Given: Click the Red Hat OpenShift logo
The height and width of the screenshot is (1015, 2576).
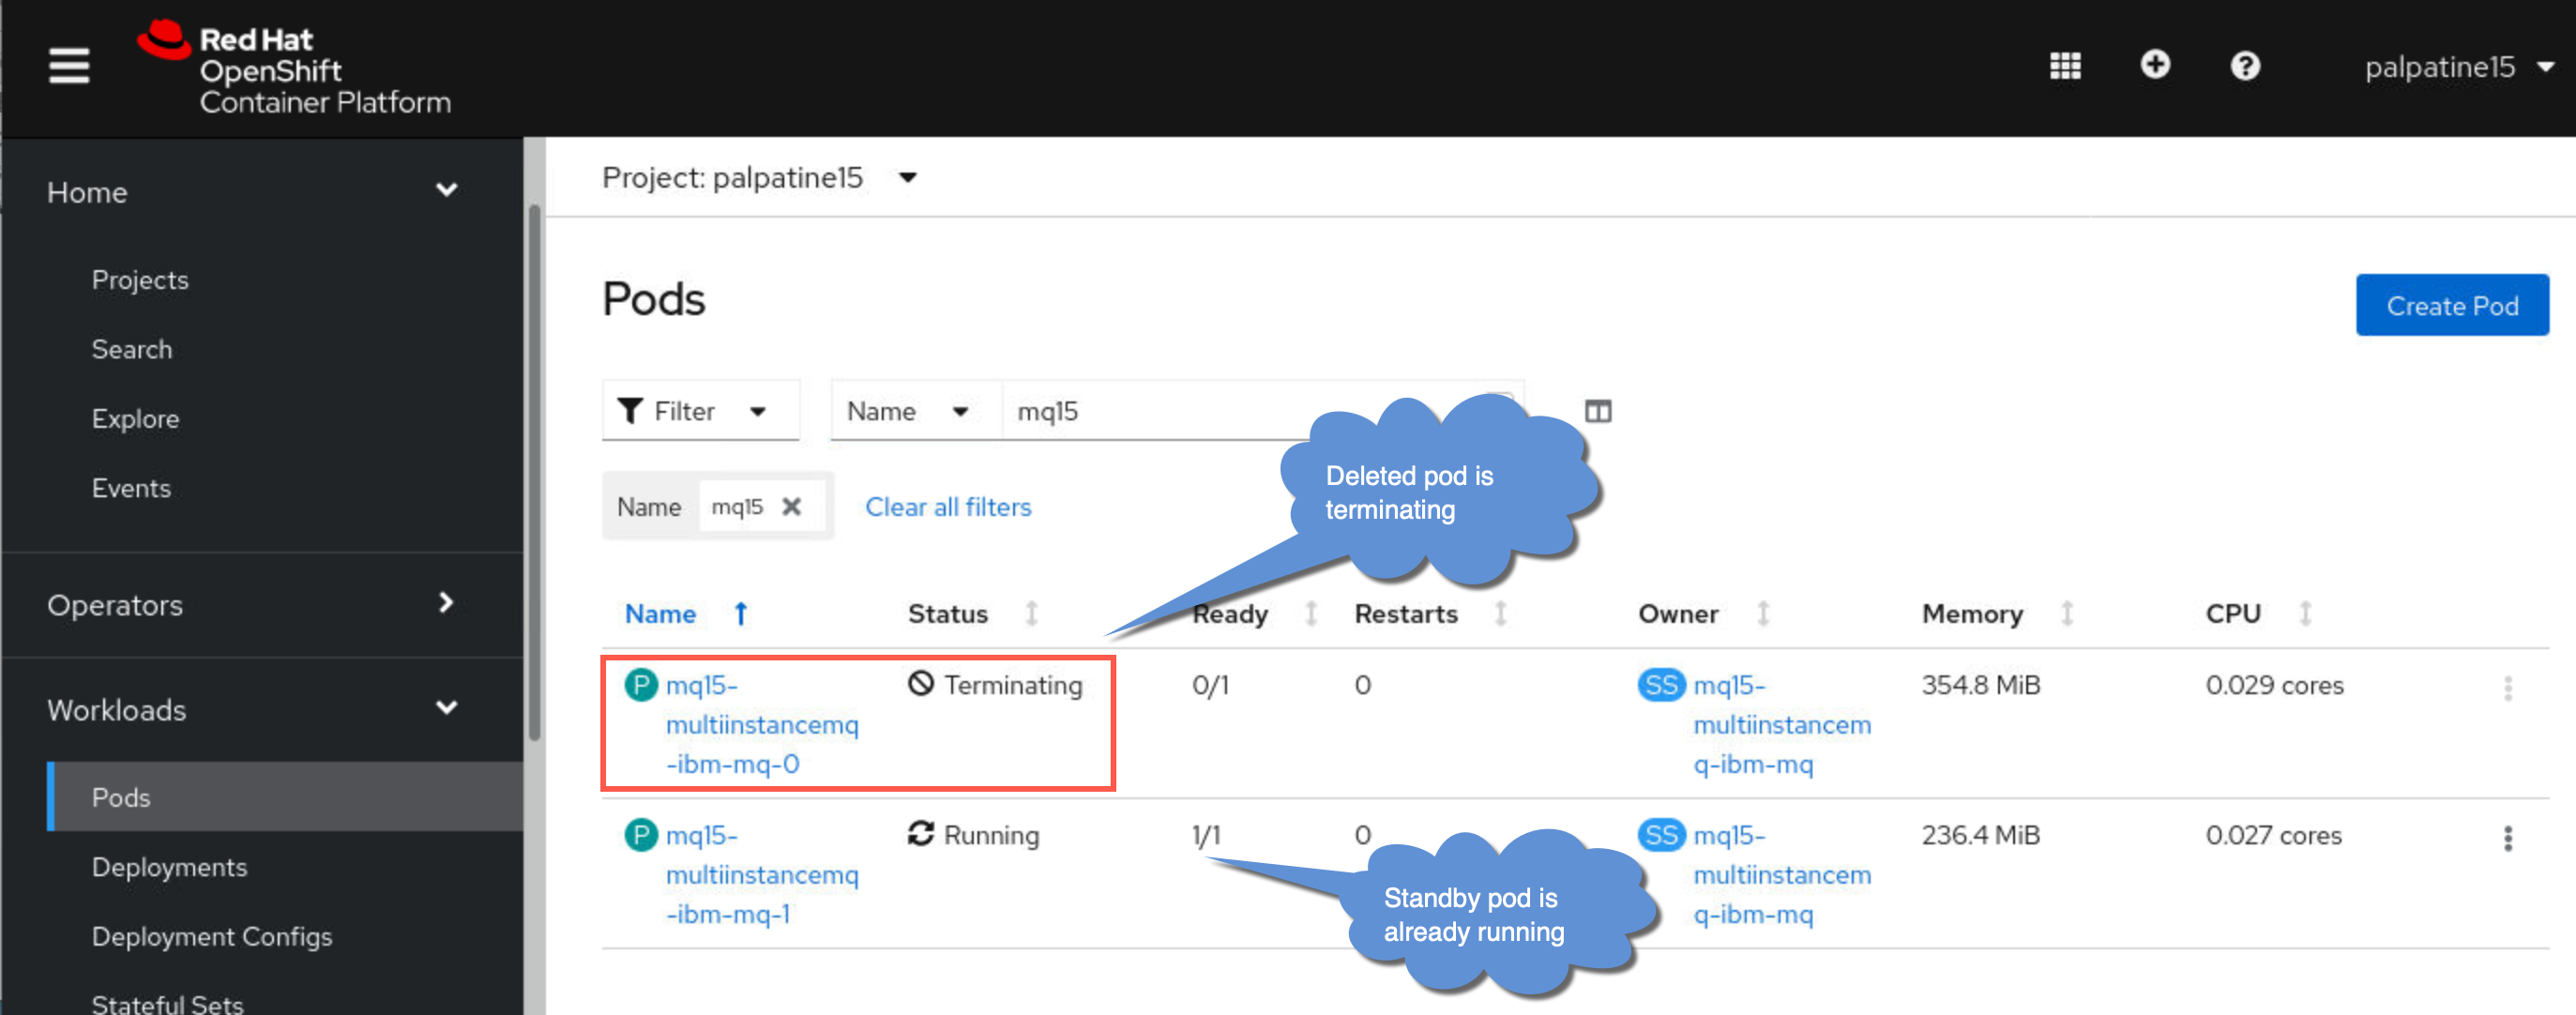Looking at the screenshot, I should click(294, 67).
